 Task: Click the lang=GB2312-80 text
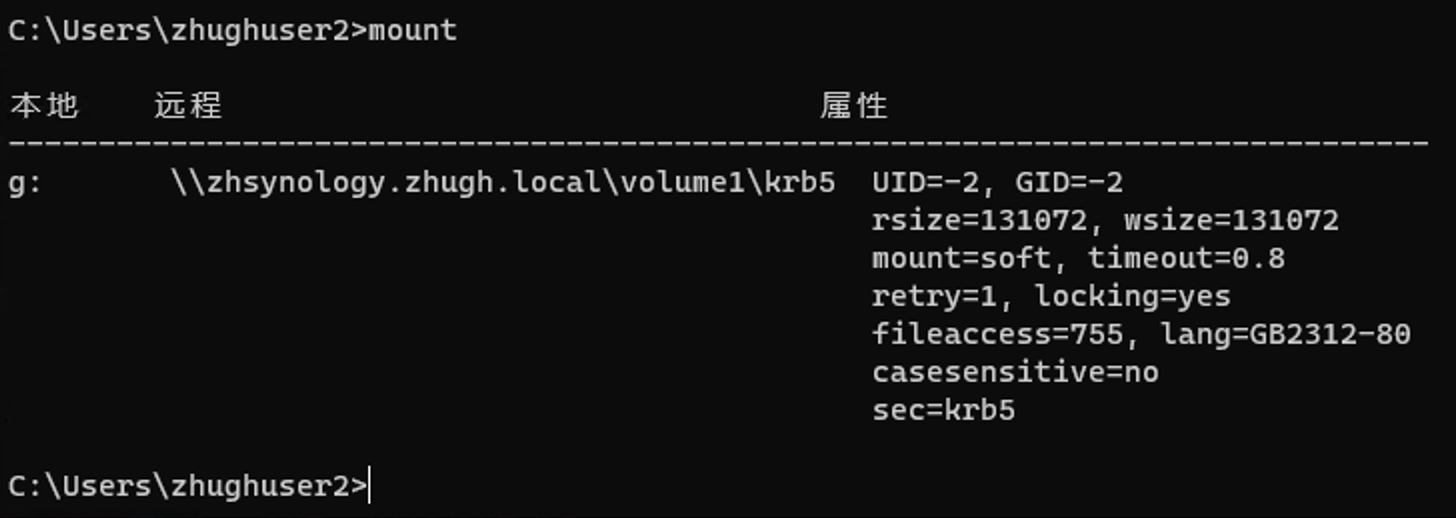point(1285,335)
